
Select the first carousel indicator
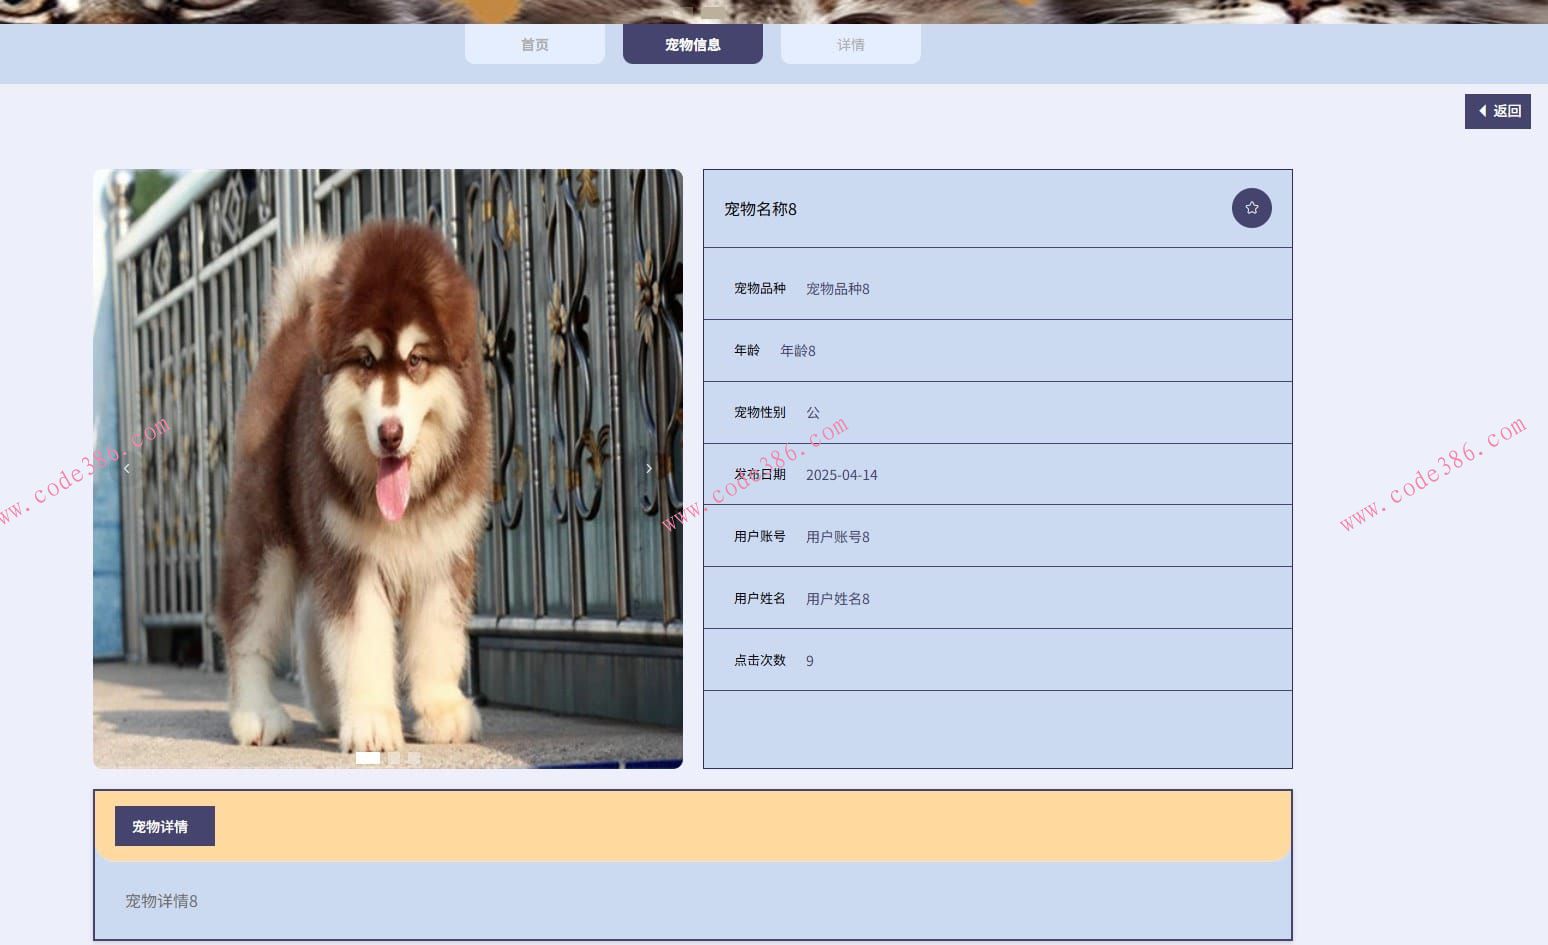367,758
